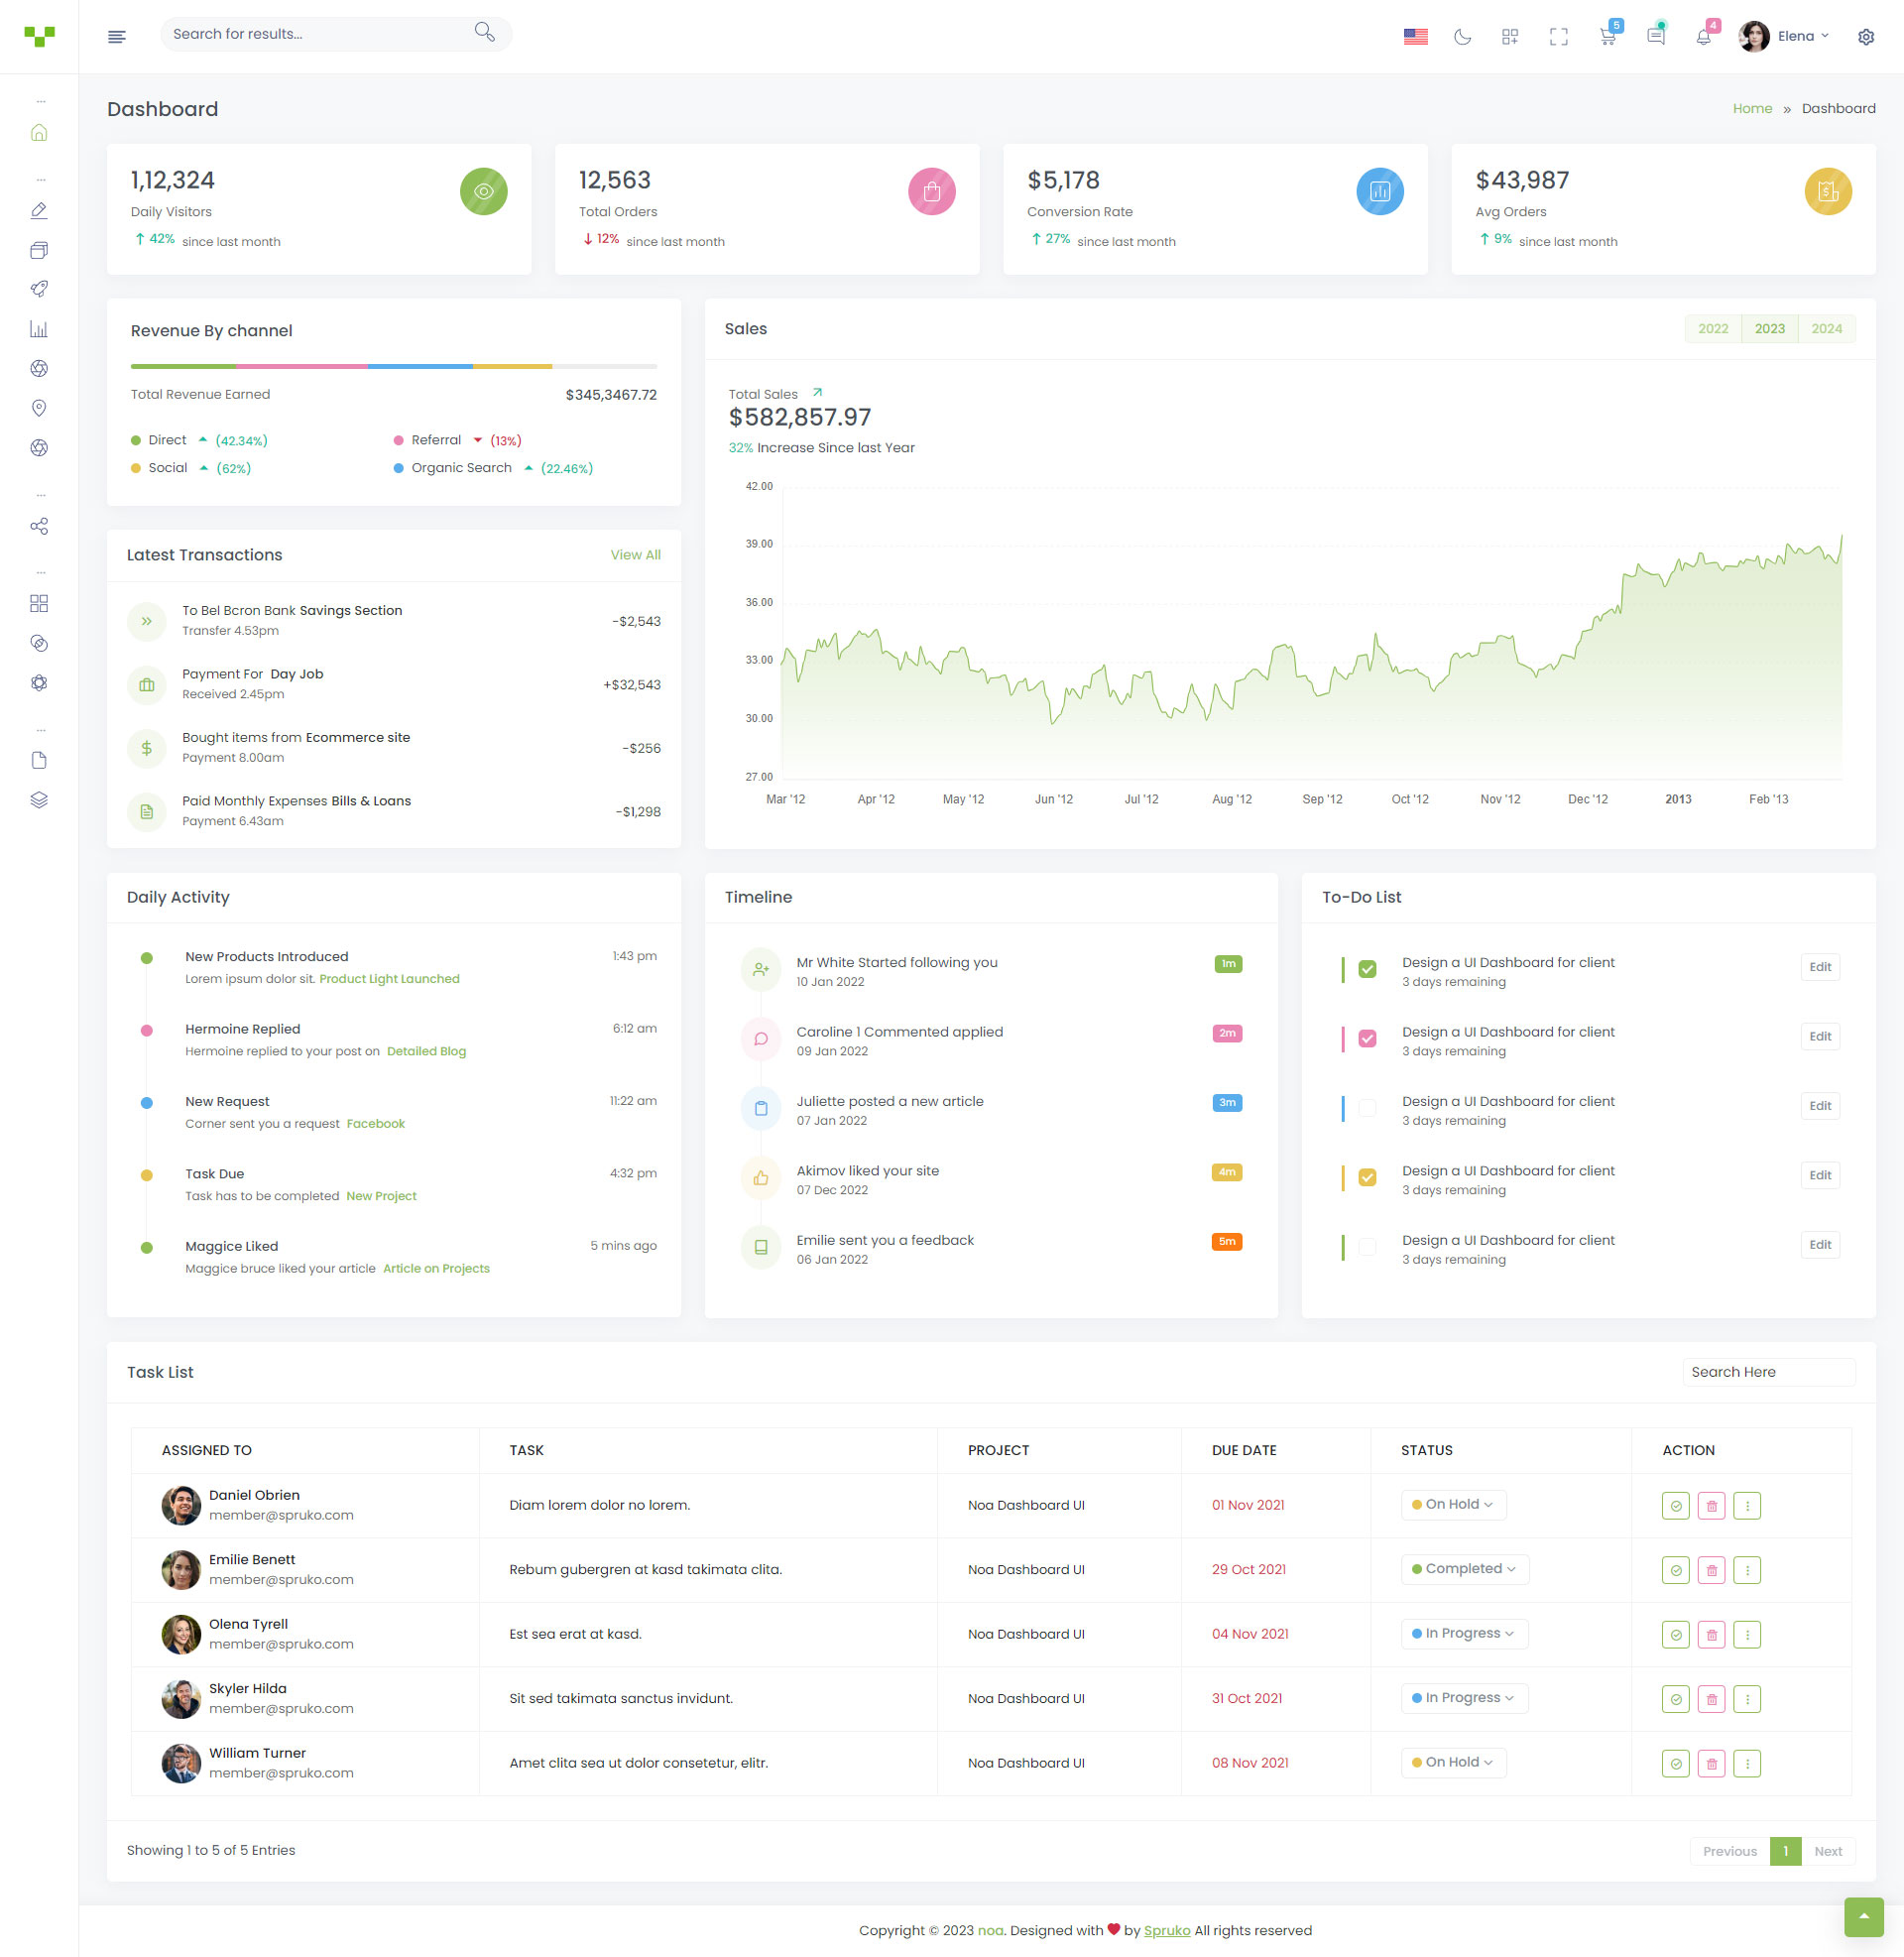
Task: Click the settings gear in header
Action: click(1865, 37)
